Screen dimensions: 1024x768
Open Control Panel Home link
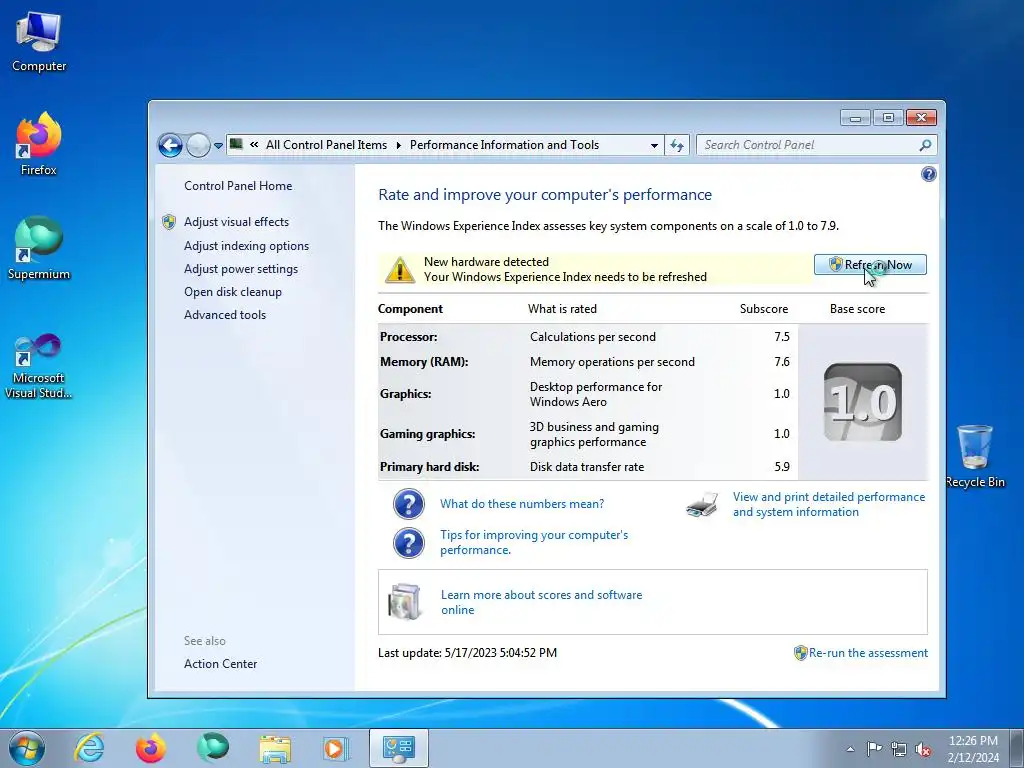[238, 185]
